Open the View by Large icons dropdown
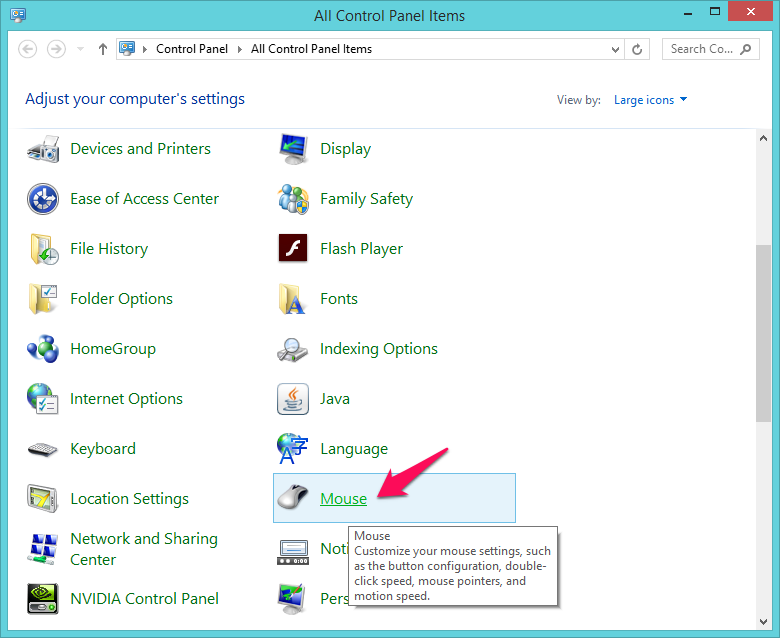The image size is (780, 638). point(651,100)
